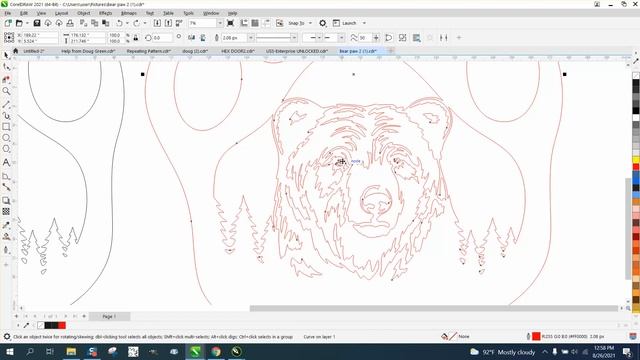Click the Import icon in the toolbar
Screen dimensions: 640x360
pos(157,23)
